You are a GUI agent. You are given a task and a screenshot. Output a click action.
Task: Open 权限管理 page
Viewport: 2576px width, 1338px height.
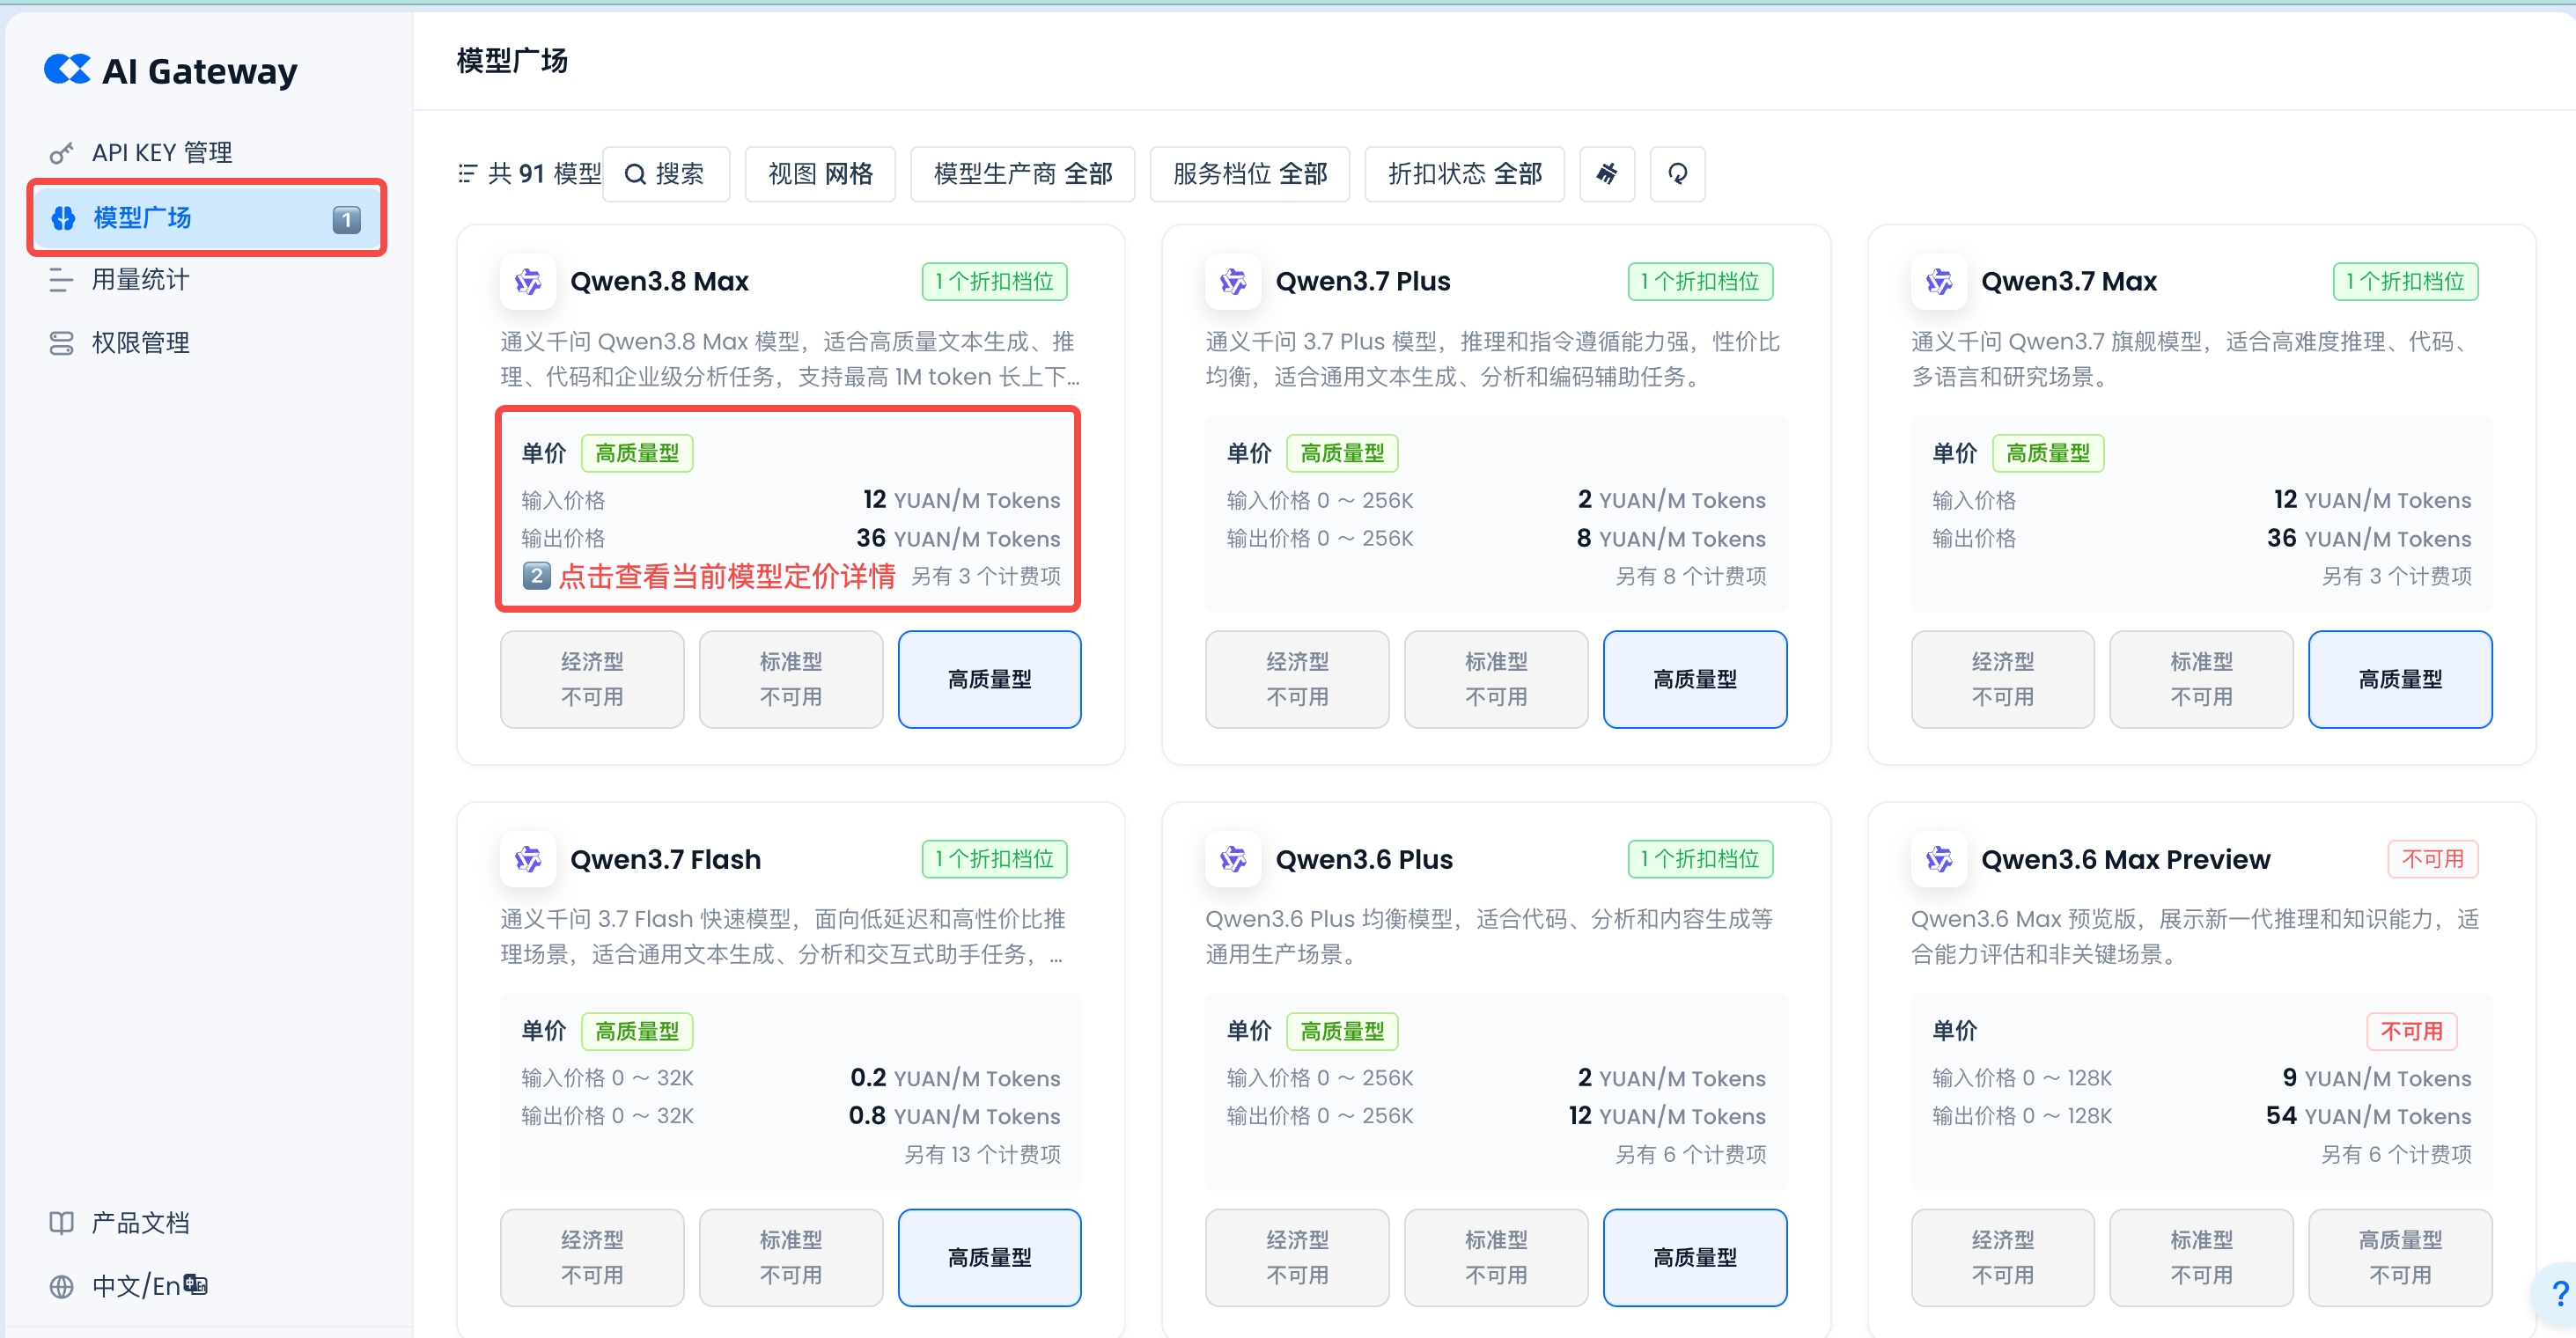pos(206,343)
